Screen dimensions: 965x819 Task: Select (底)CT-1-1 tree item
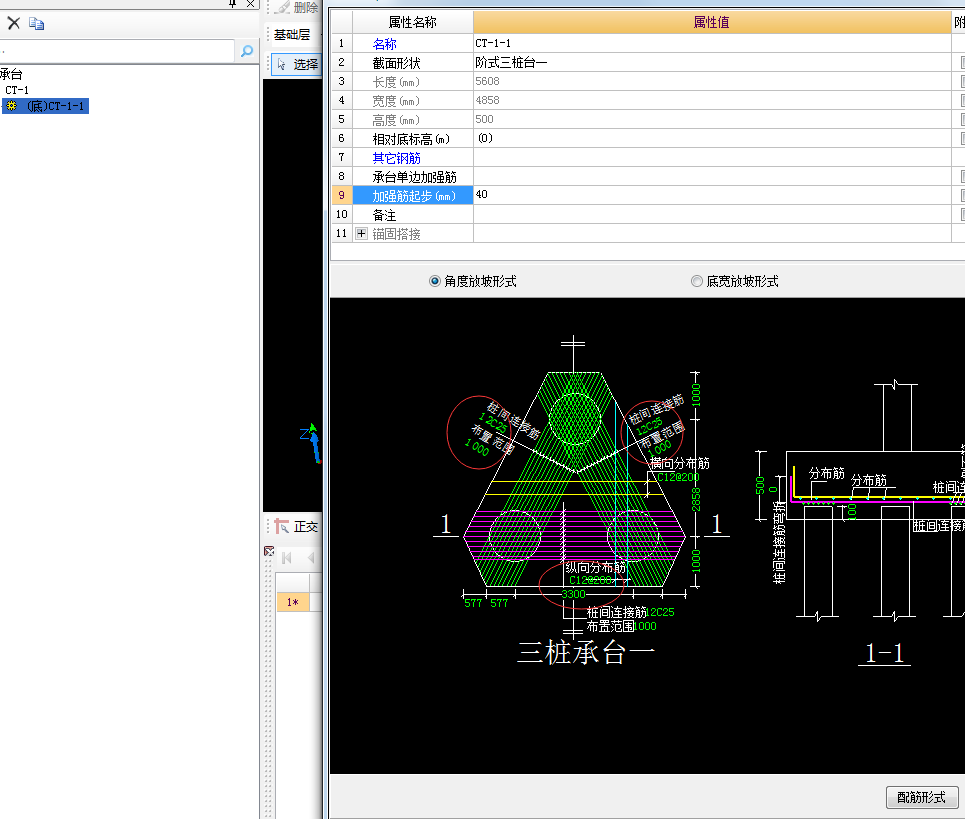pos(55,106)
